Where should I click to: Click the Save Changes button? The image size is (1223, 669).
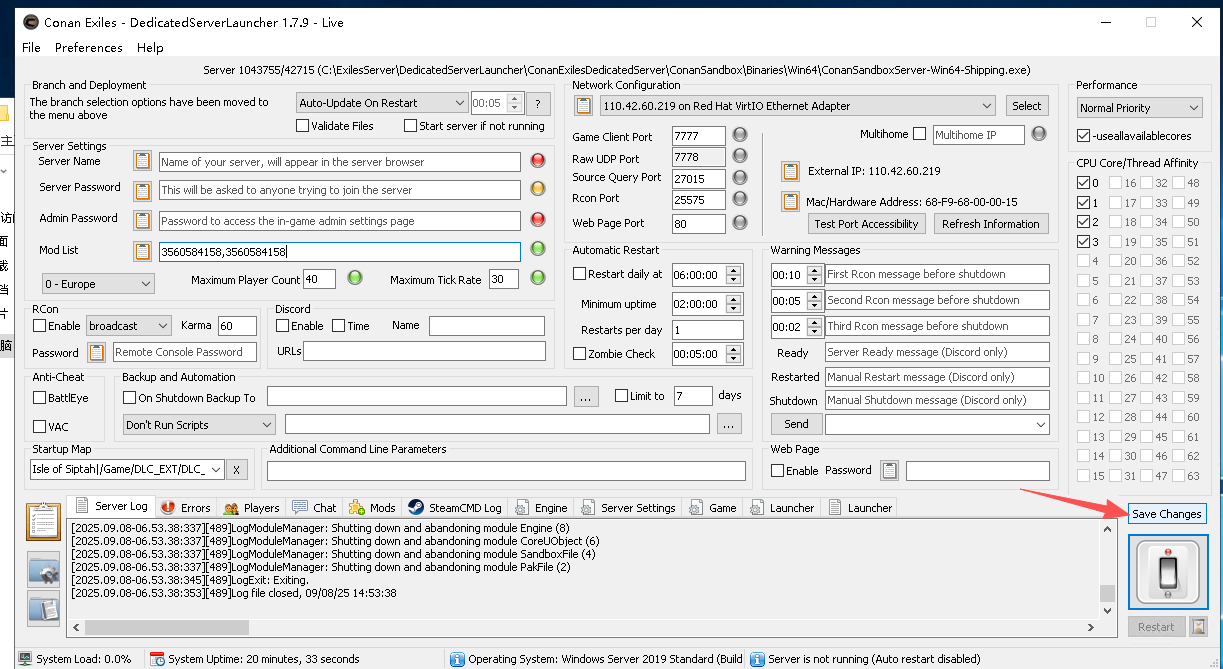click(x=1167, y=514)
